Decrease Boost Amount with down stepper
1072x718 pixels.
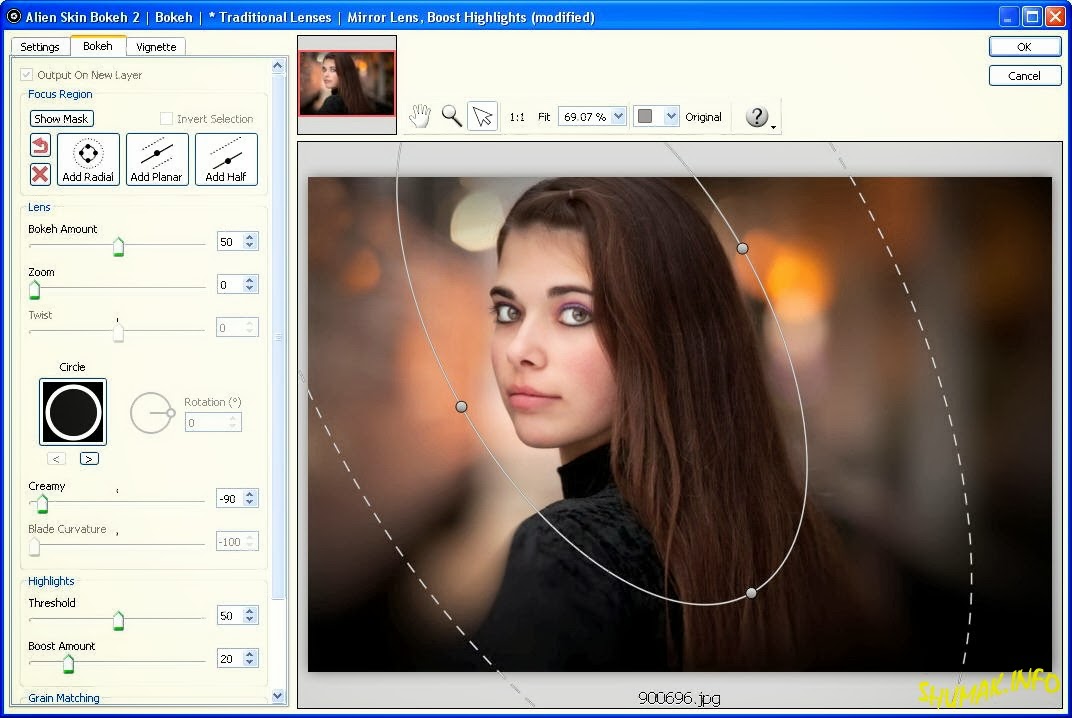pyautogui.click(x=250, y=663)
